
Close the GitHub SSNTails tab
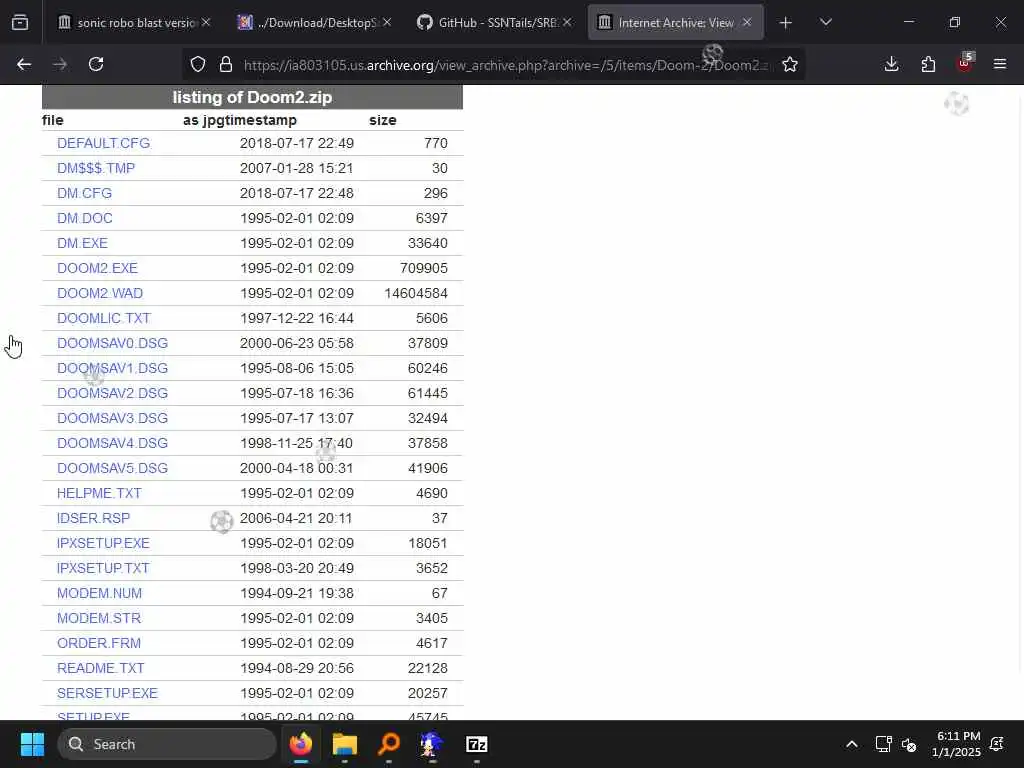point(567,22)
